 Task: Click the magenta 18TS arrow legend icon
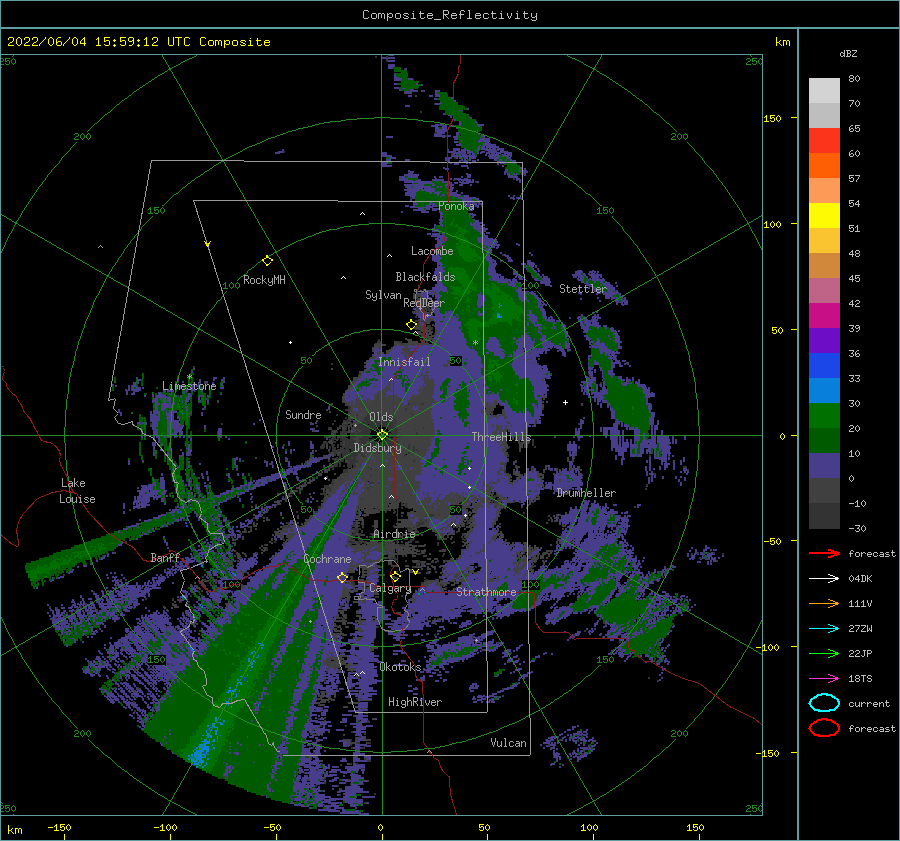[x=824, y=679]
